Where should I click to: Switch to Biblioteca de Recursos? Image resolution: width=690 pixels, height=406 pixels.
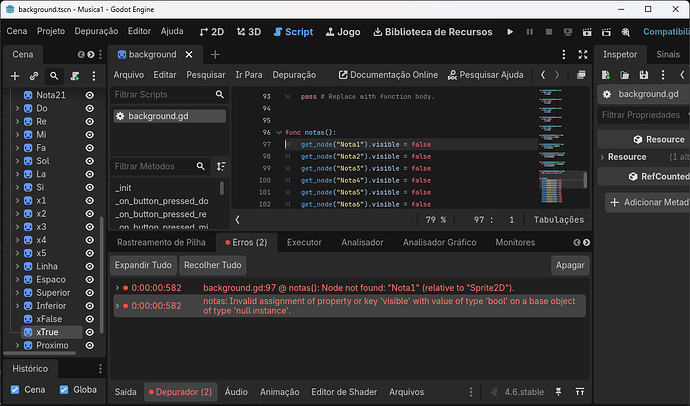coord(433,32)
